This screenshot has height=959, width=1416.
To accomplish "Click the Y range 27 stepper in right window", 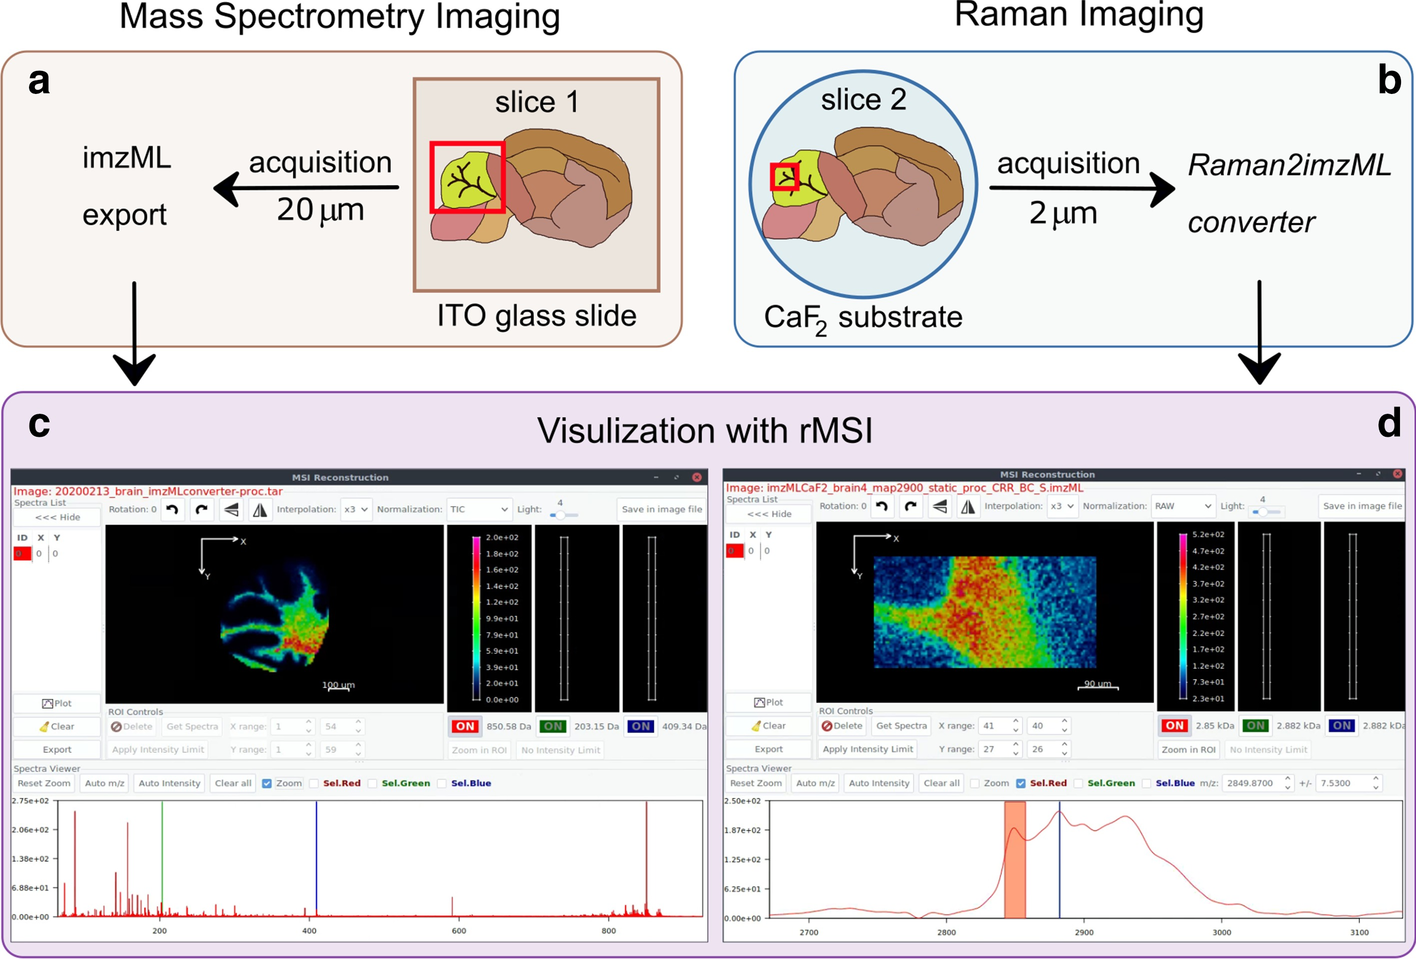I will 999,749.
